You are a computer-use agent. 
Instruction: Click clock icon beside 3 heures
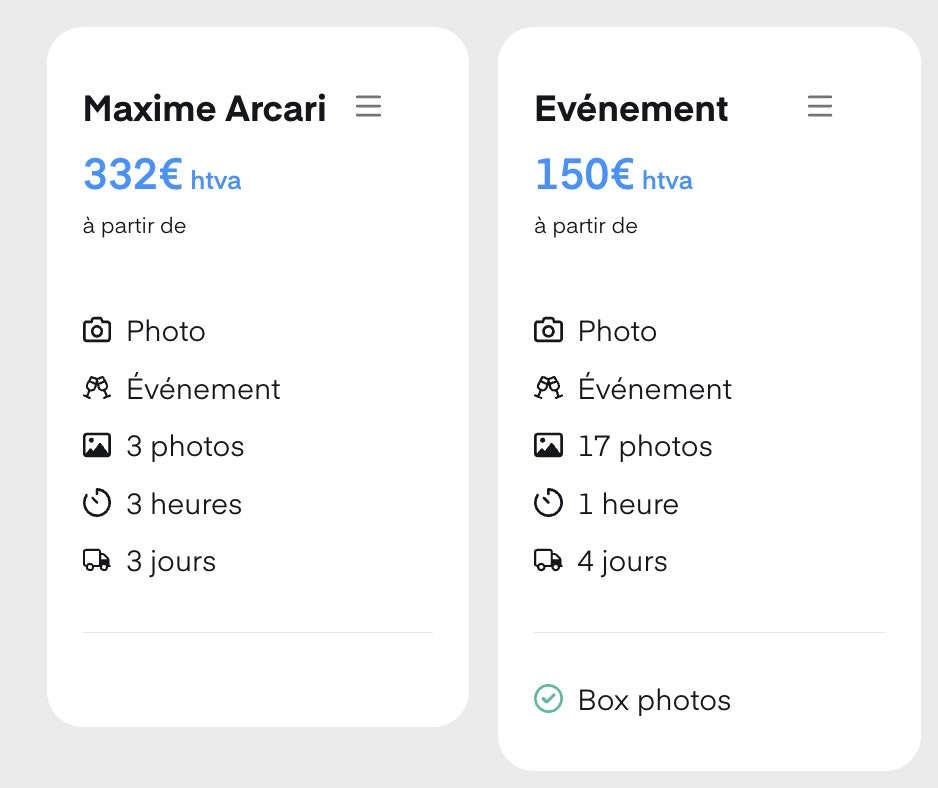[x=97, y=503]
